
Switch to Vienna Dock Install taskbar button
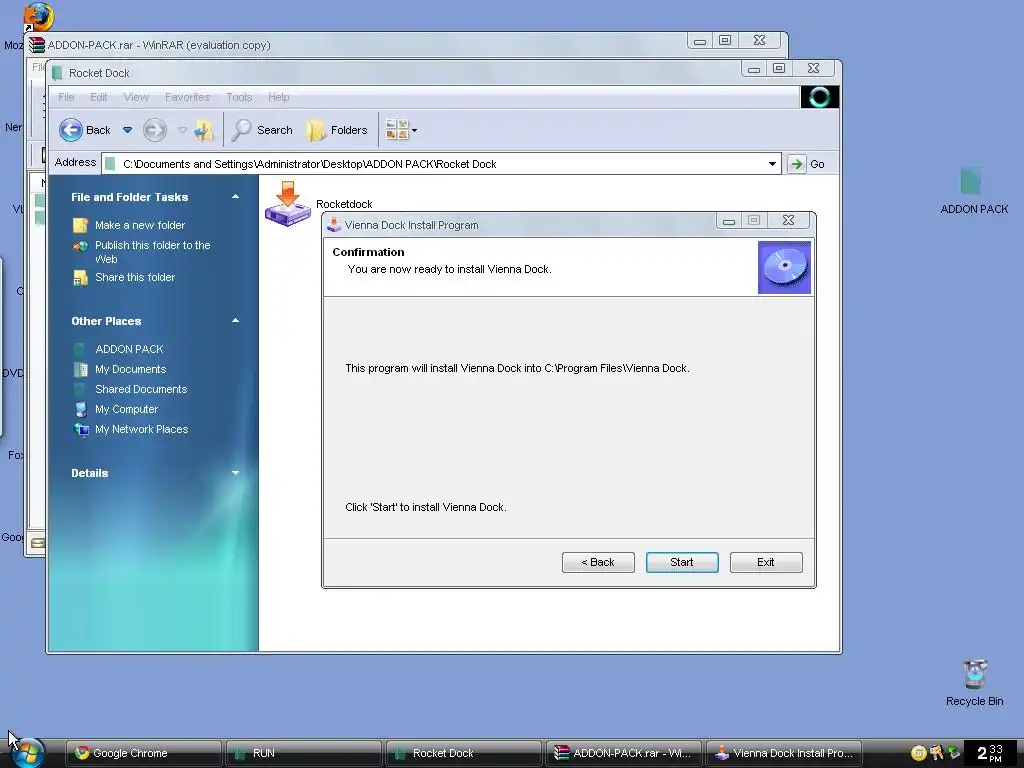tap(784, 753)
